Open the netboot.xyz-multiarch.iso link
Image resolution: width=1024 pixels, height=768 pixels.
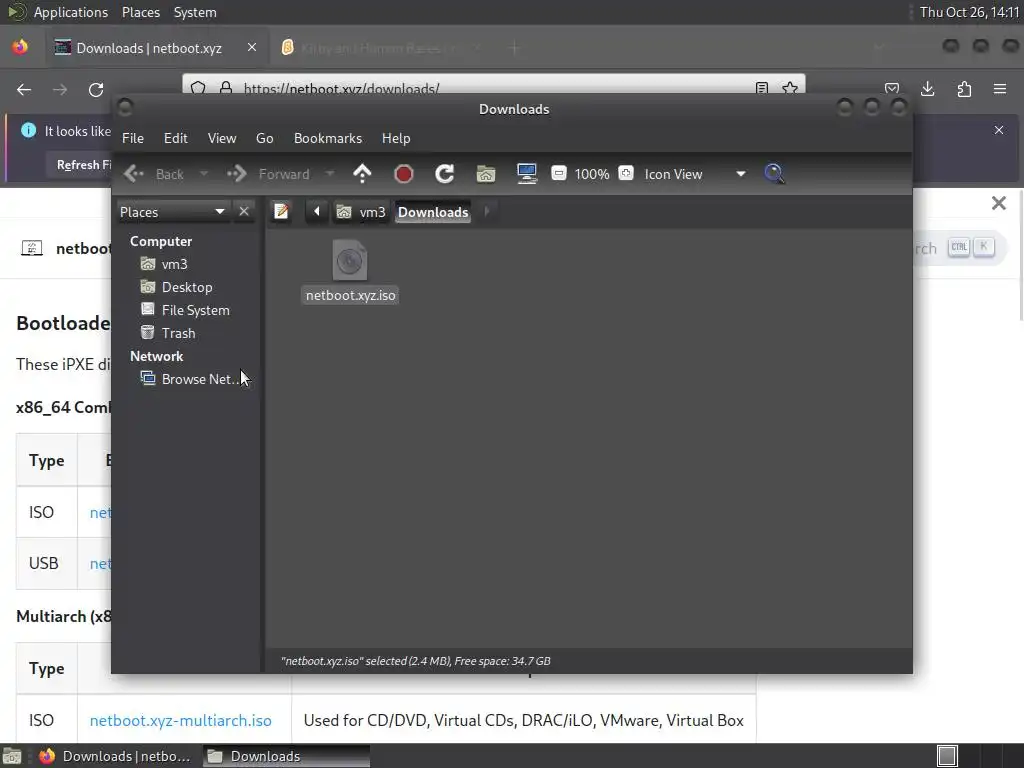(x=180, y=720)
